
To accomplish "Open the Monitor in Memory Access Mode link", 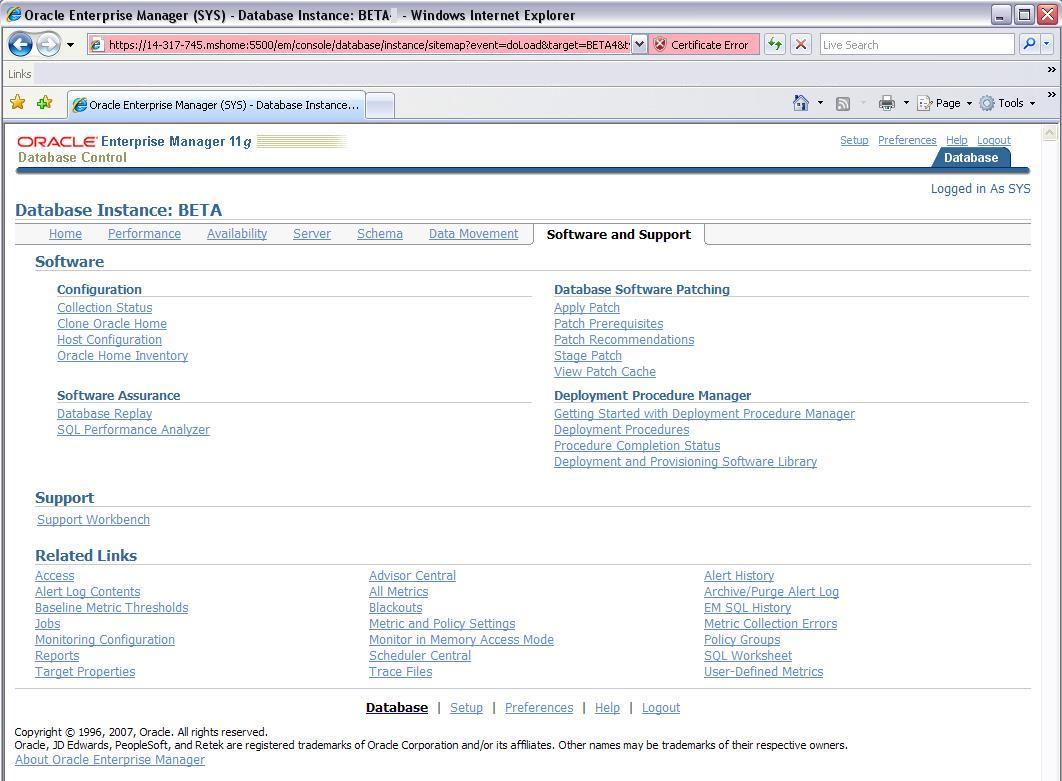I will tap(461, 639).
